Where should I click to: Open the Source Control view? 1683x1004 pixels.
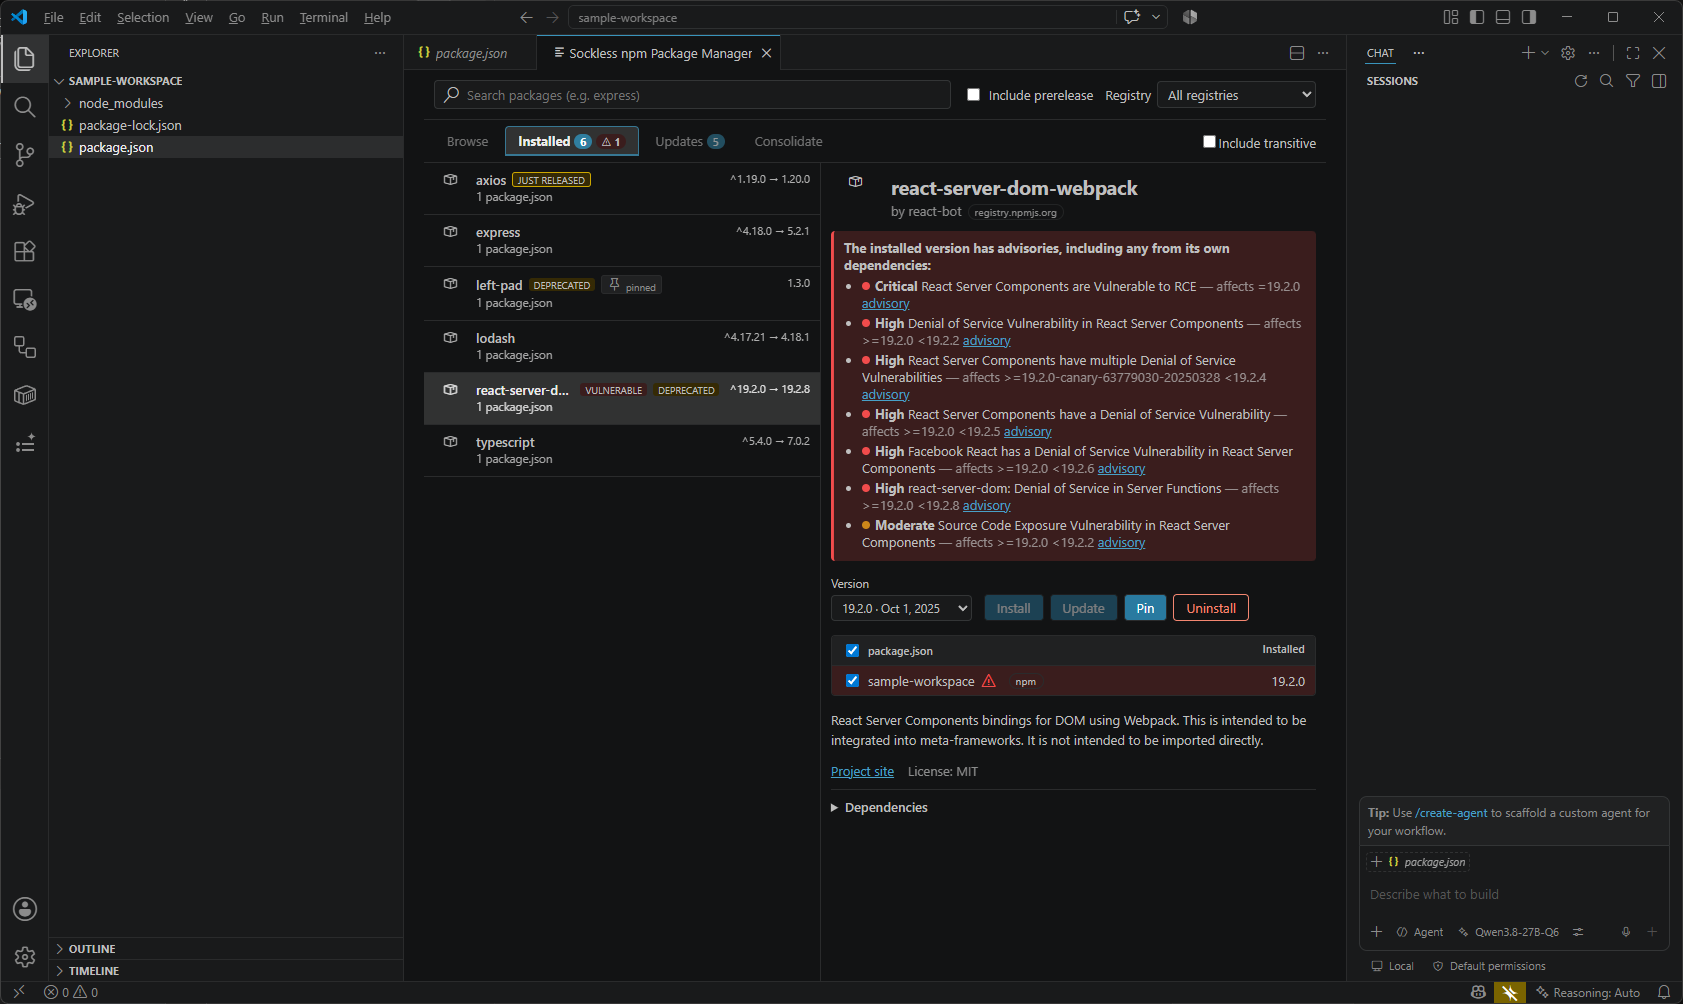[x=25, y=155]
